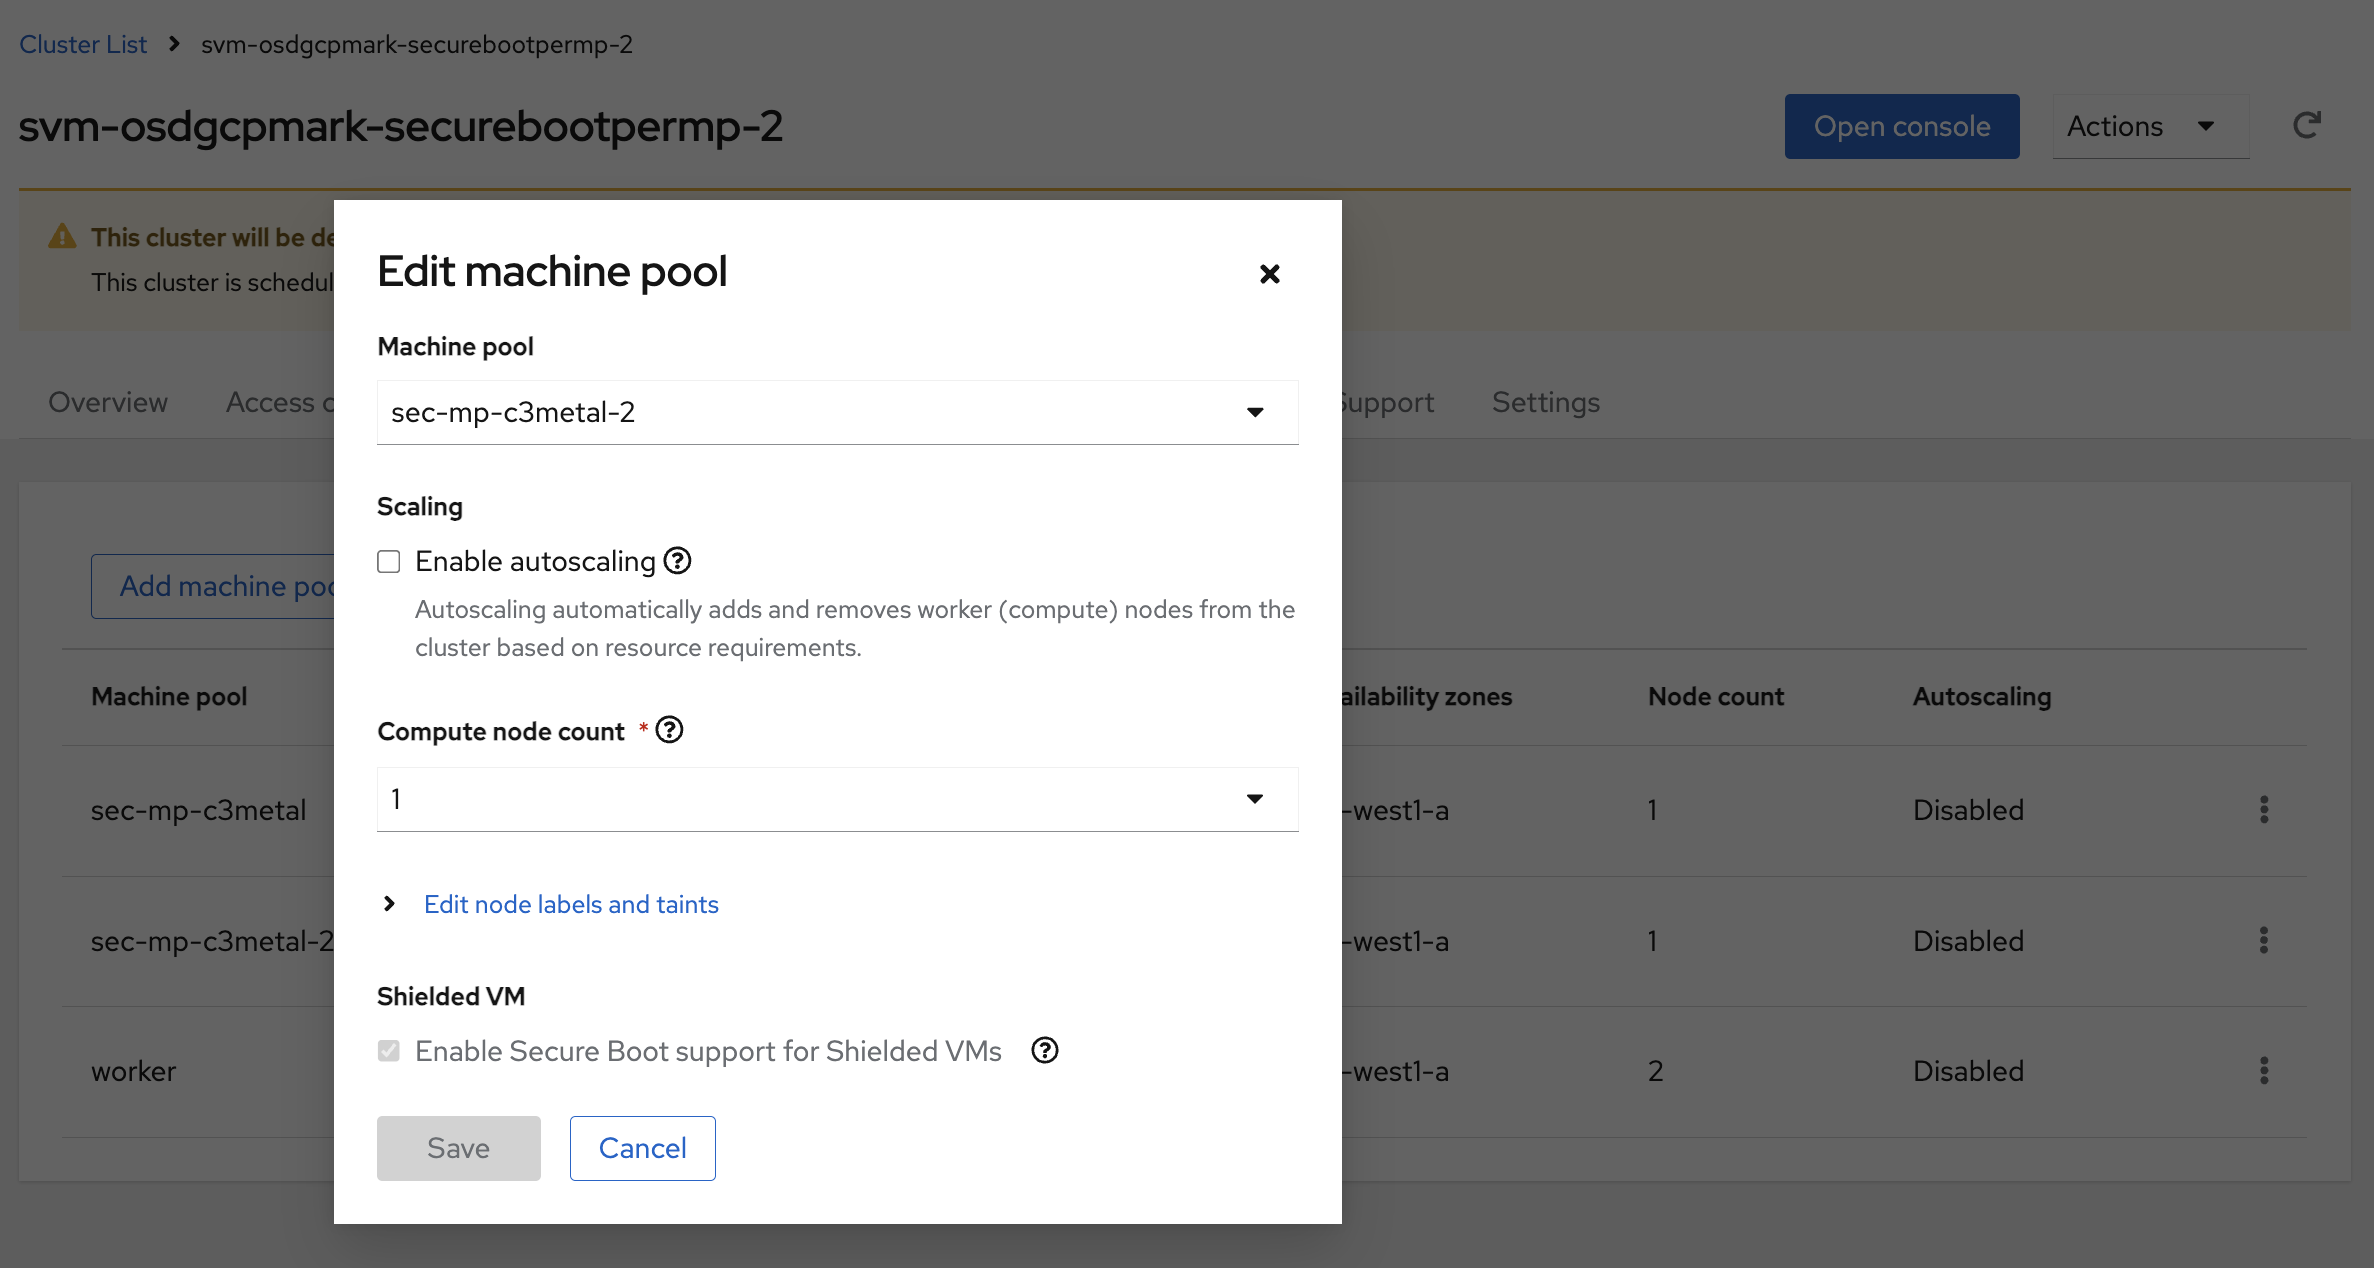This screenshot has width=2374, height=1268.
Task: Open the Machine pool dropdown
Action: (x=837, y=412)
